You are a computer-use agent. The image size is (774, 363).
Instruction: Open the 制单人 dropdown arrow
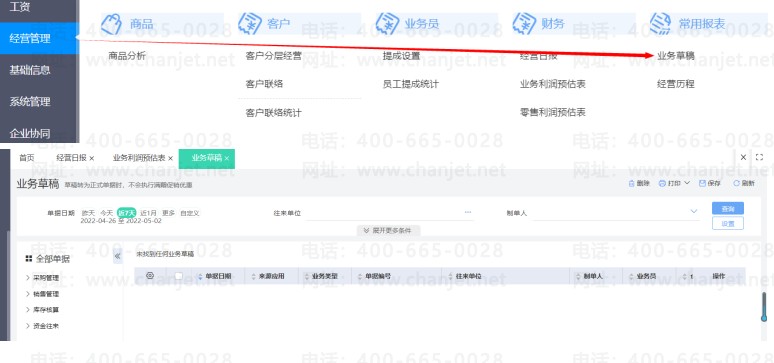coord(694,211)
